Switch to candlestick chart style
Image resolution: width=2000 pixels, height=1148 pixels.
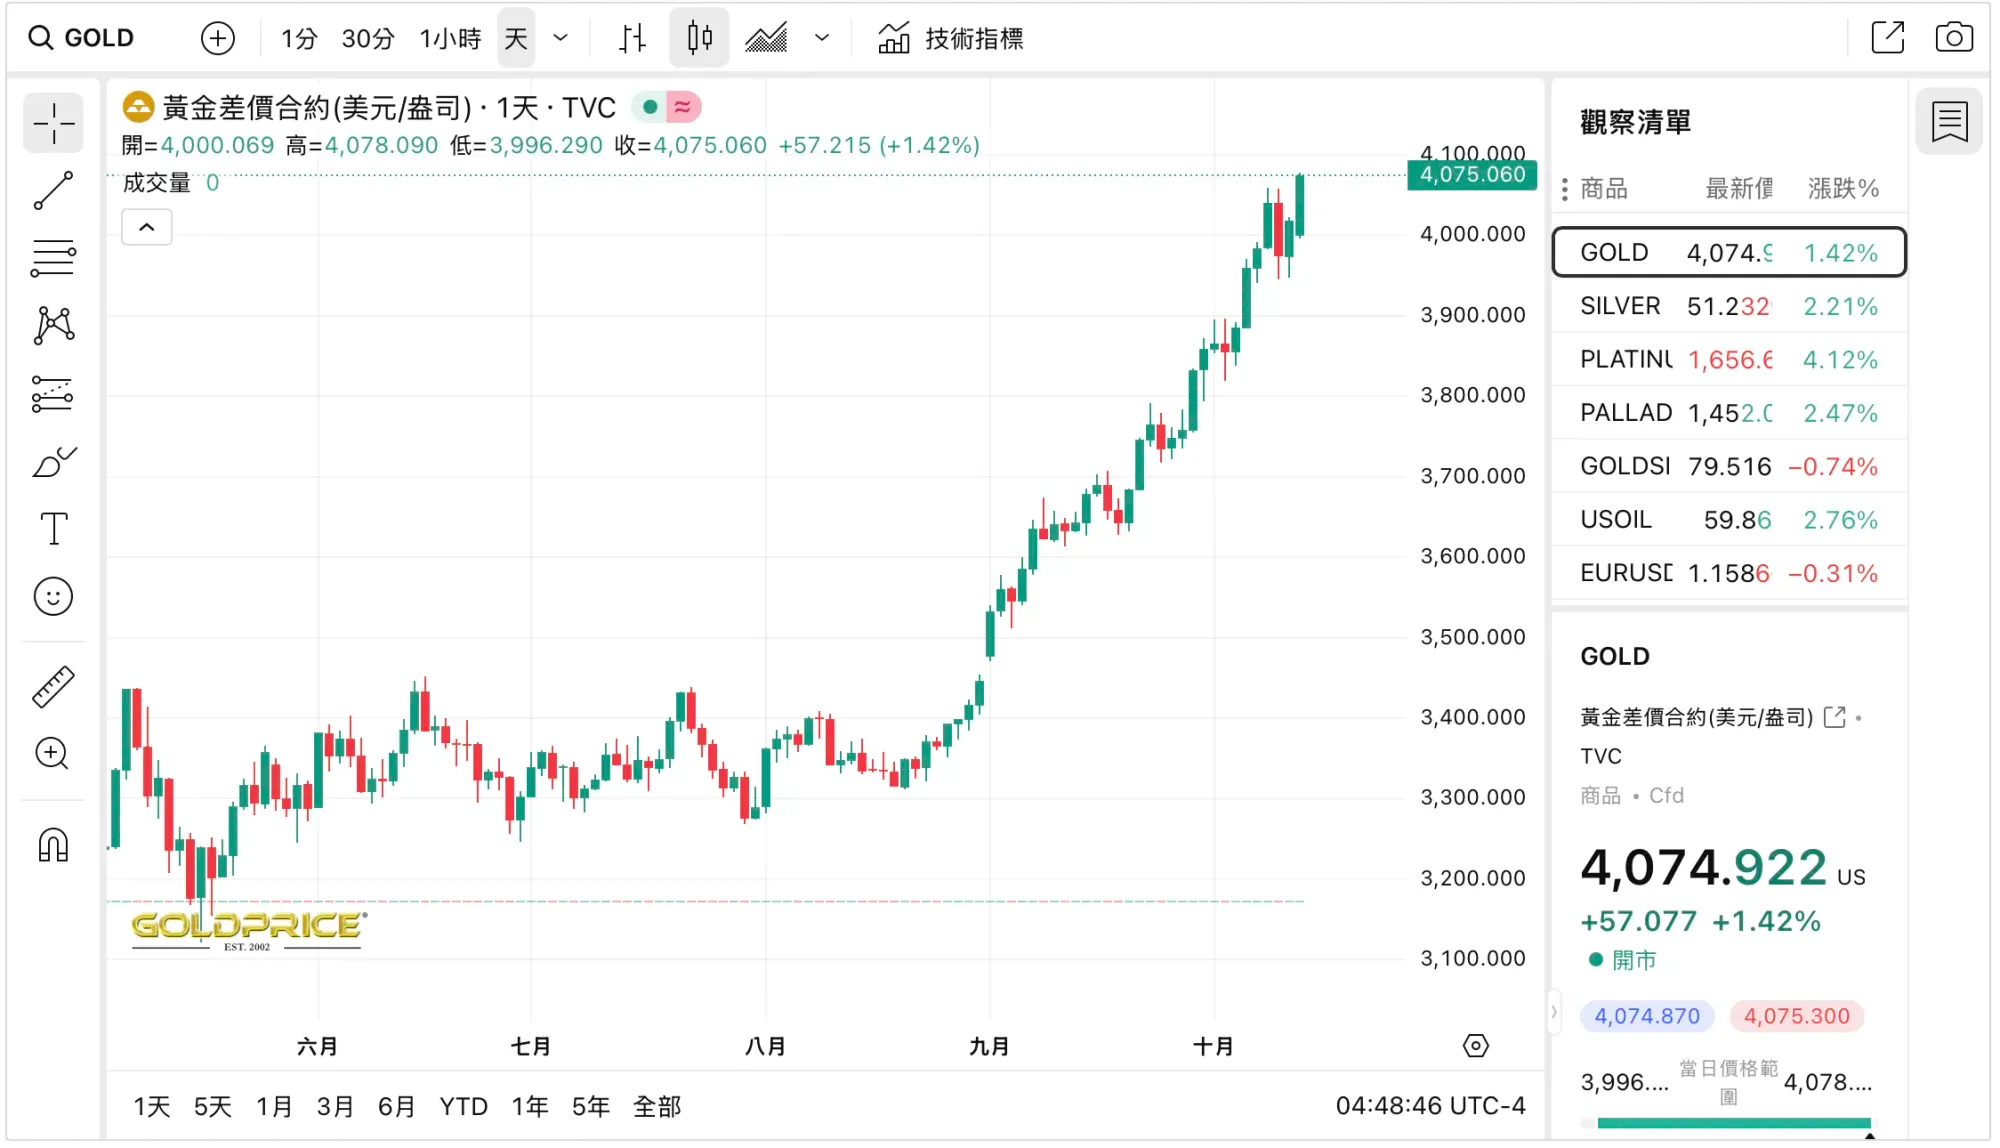coord(699,38)
